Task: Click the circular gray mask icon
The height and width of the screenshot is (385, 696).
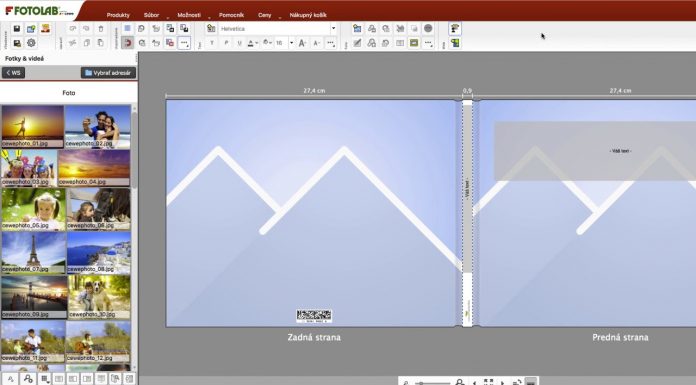Action: 428,29
